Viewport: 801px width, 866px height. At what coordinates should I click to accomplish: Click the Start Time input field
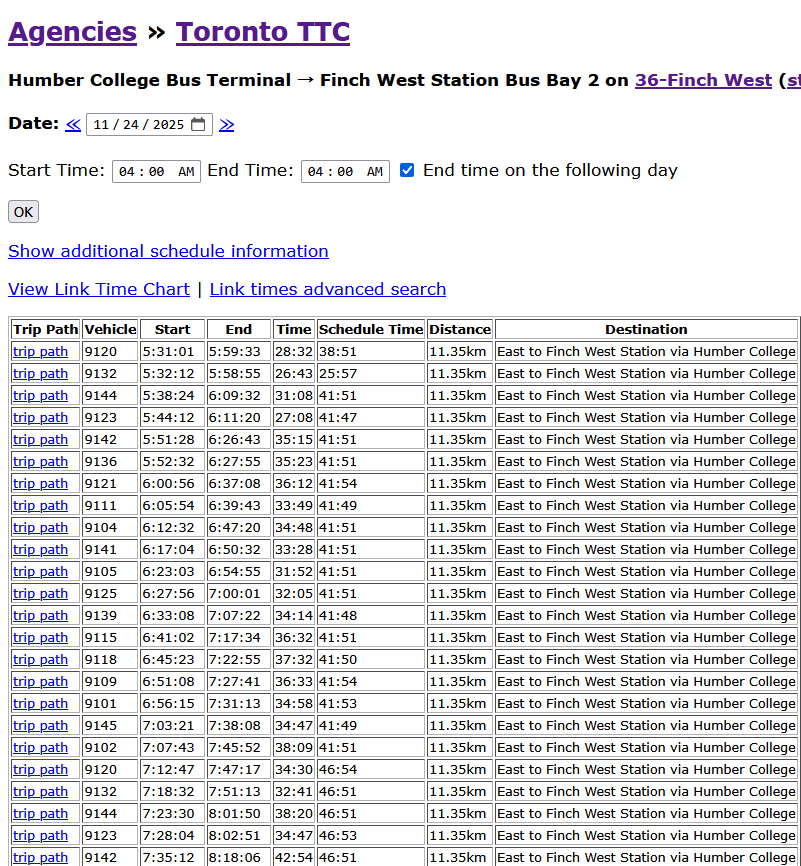(x=156, y=171)
